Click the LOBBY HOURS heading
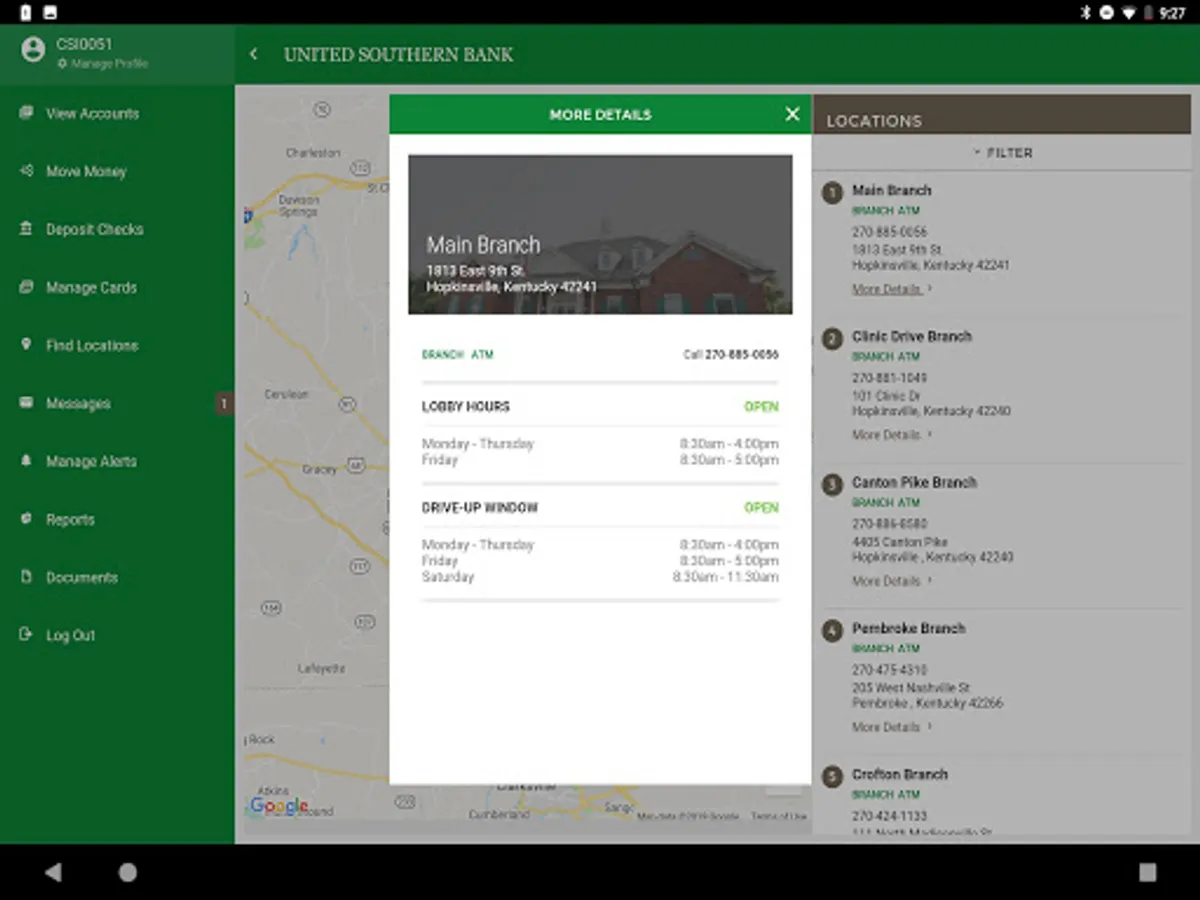 466,407
